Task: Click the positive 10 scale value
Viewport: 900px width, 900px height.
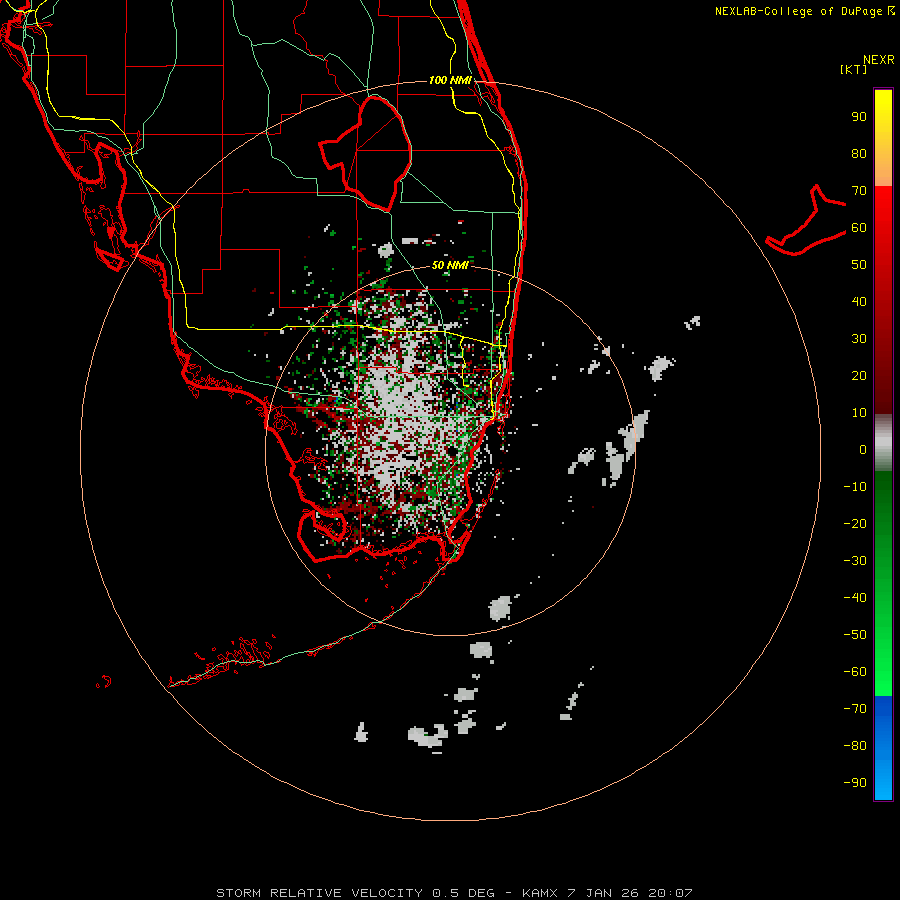Action: (859, 413)
